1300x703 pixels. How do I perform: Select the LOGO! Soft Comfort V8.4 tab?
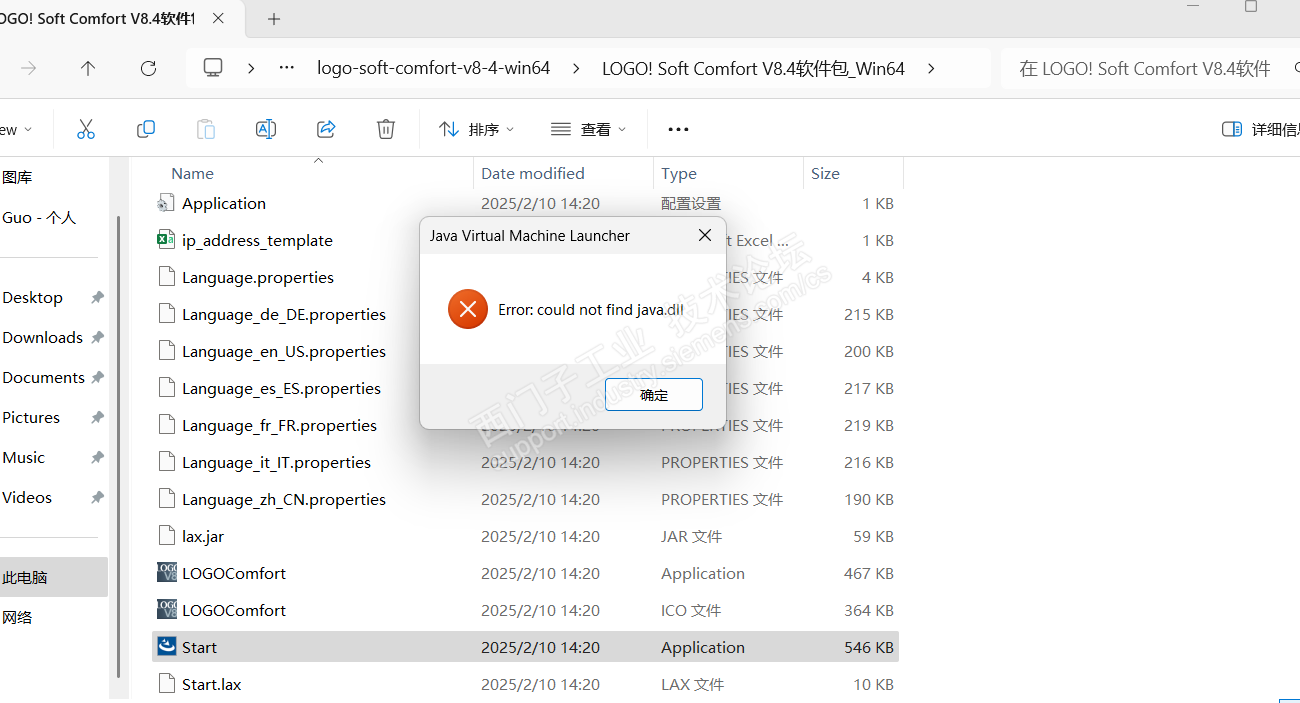98,19
